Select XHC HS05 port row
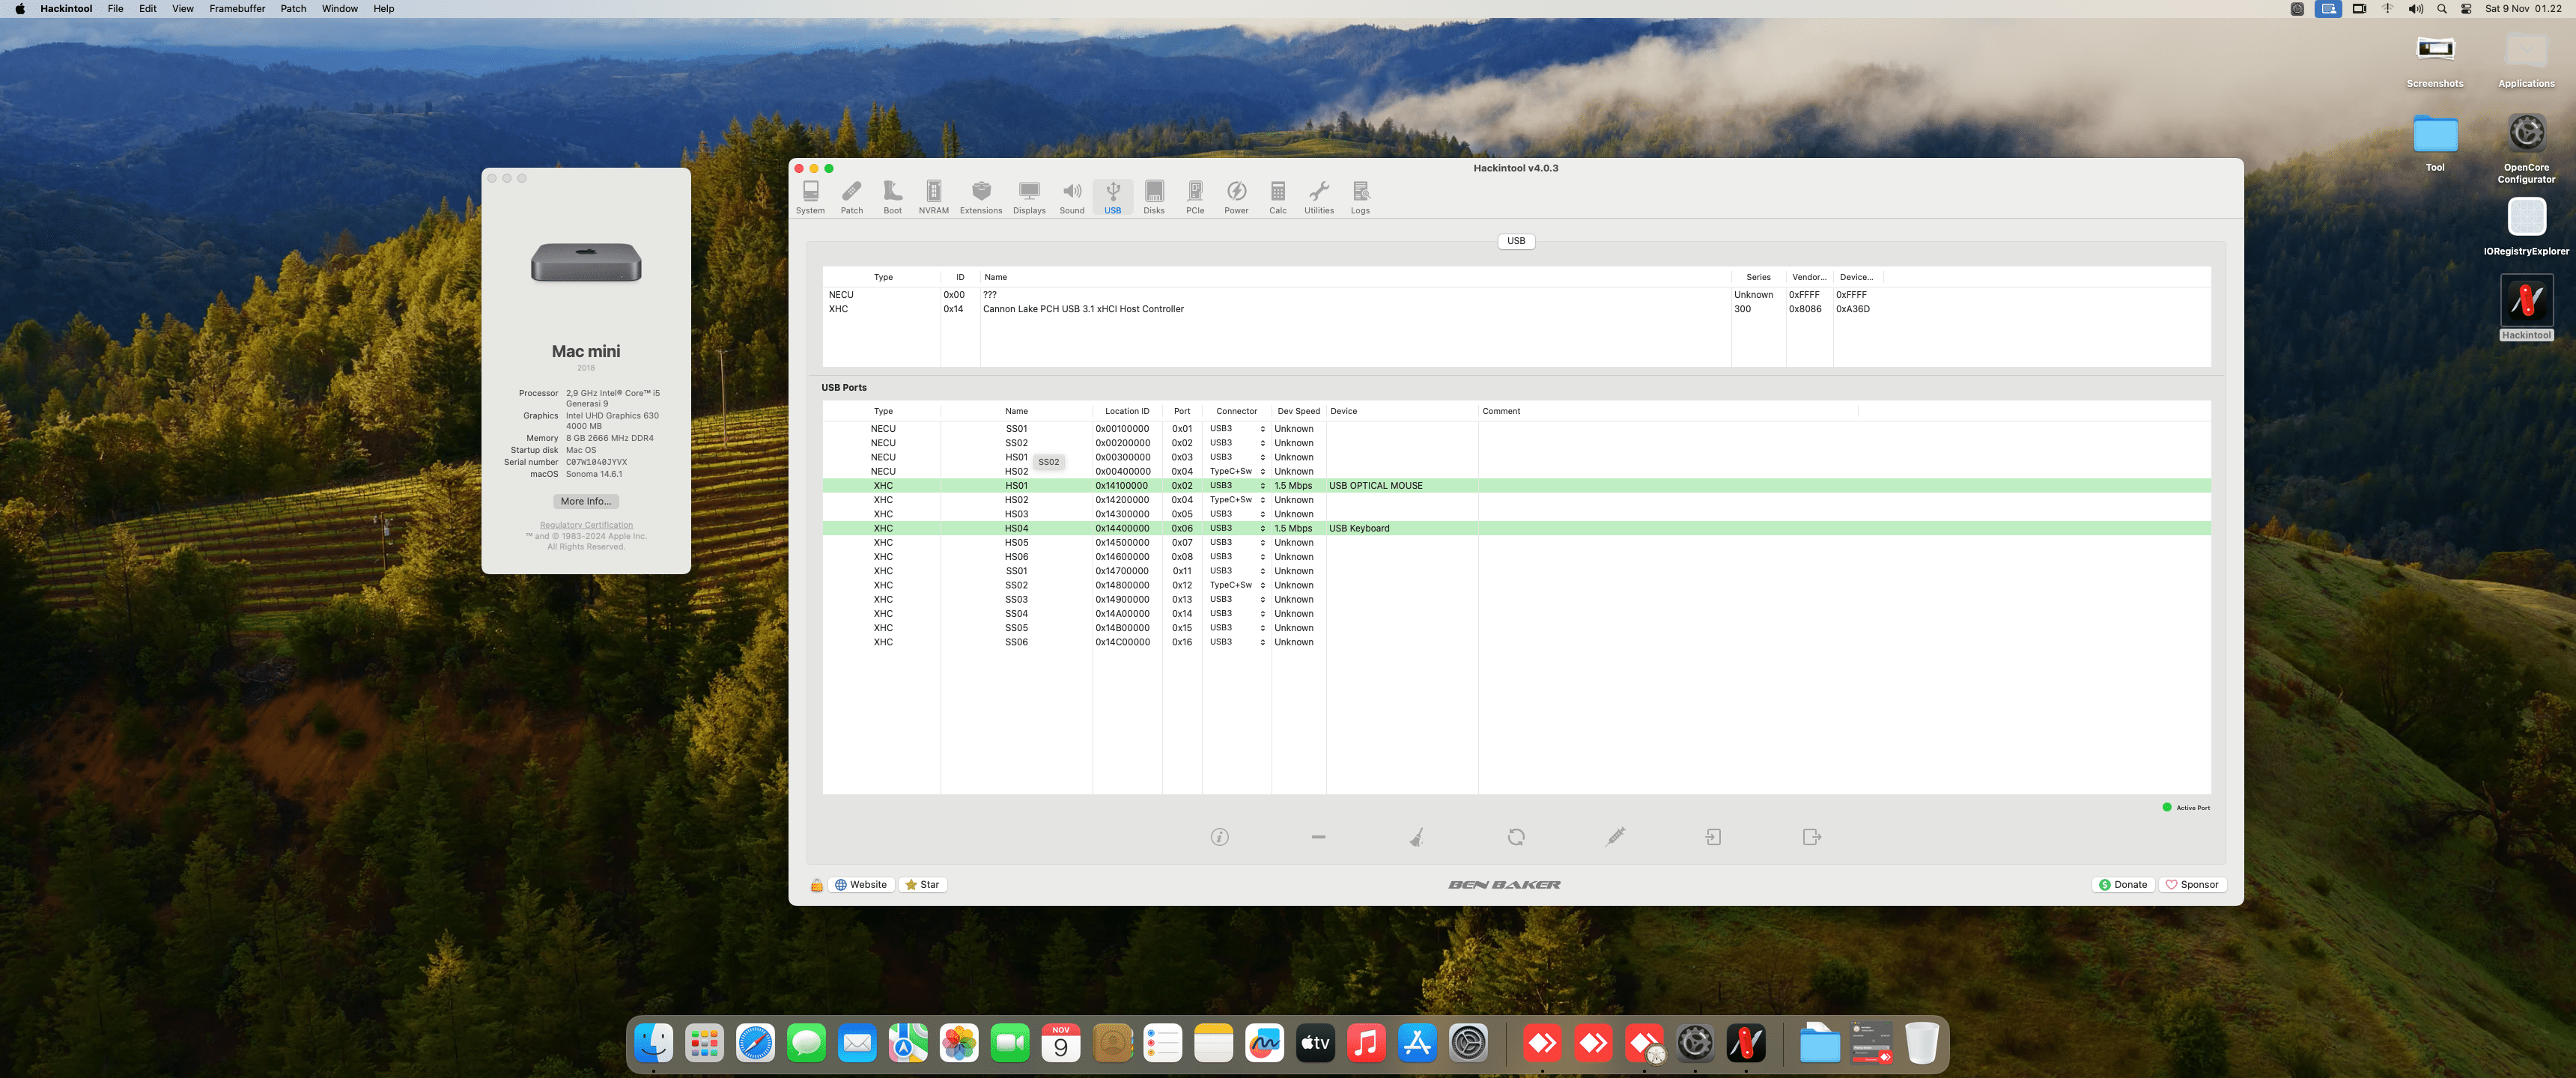2576x1078 pixels. [1516, 543]
